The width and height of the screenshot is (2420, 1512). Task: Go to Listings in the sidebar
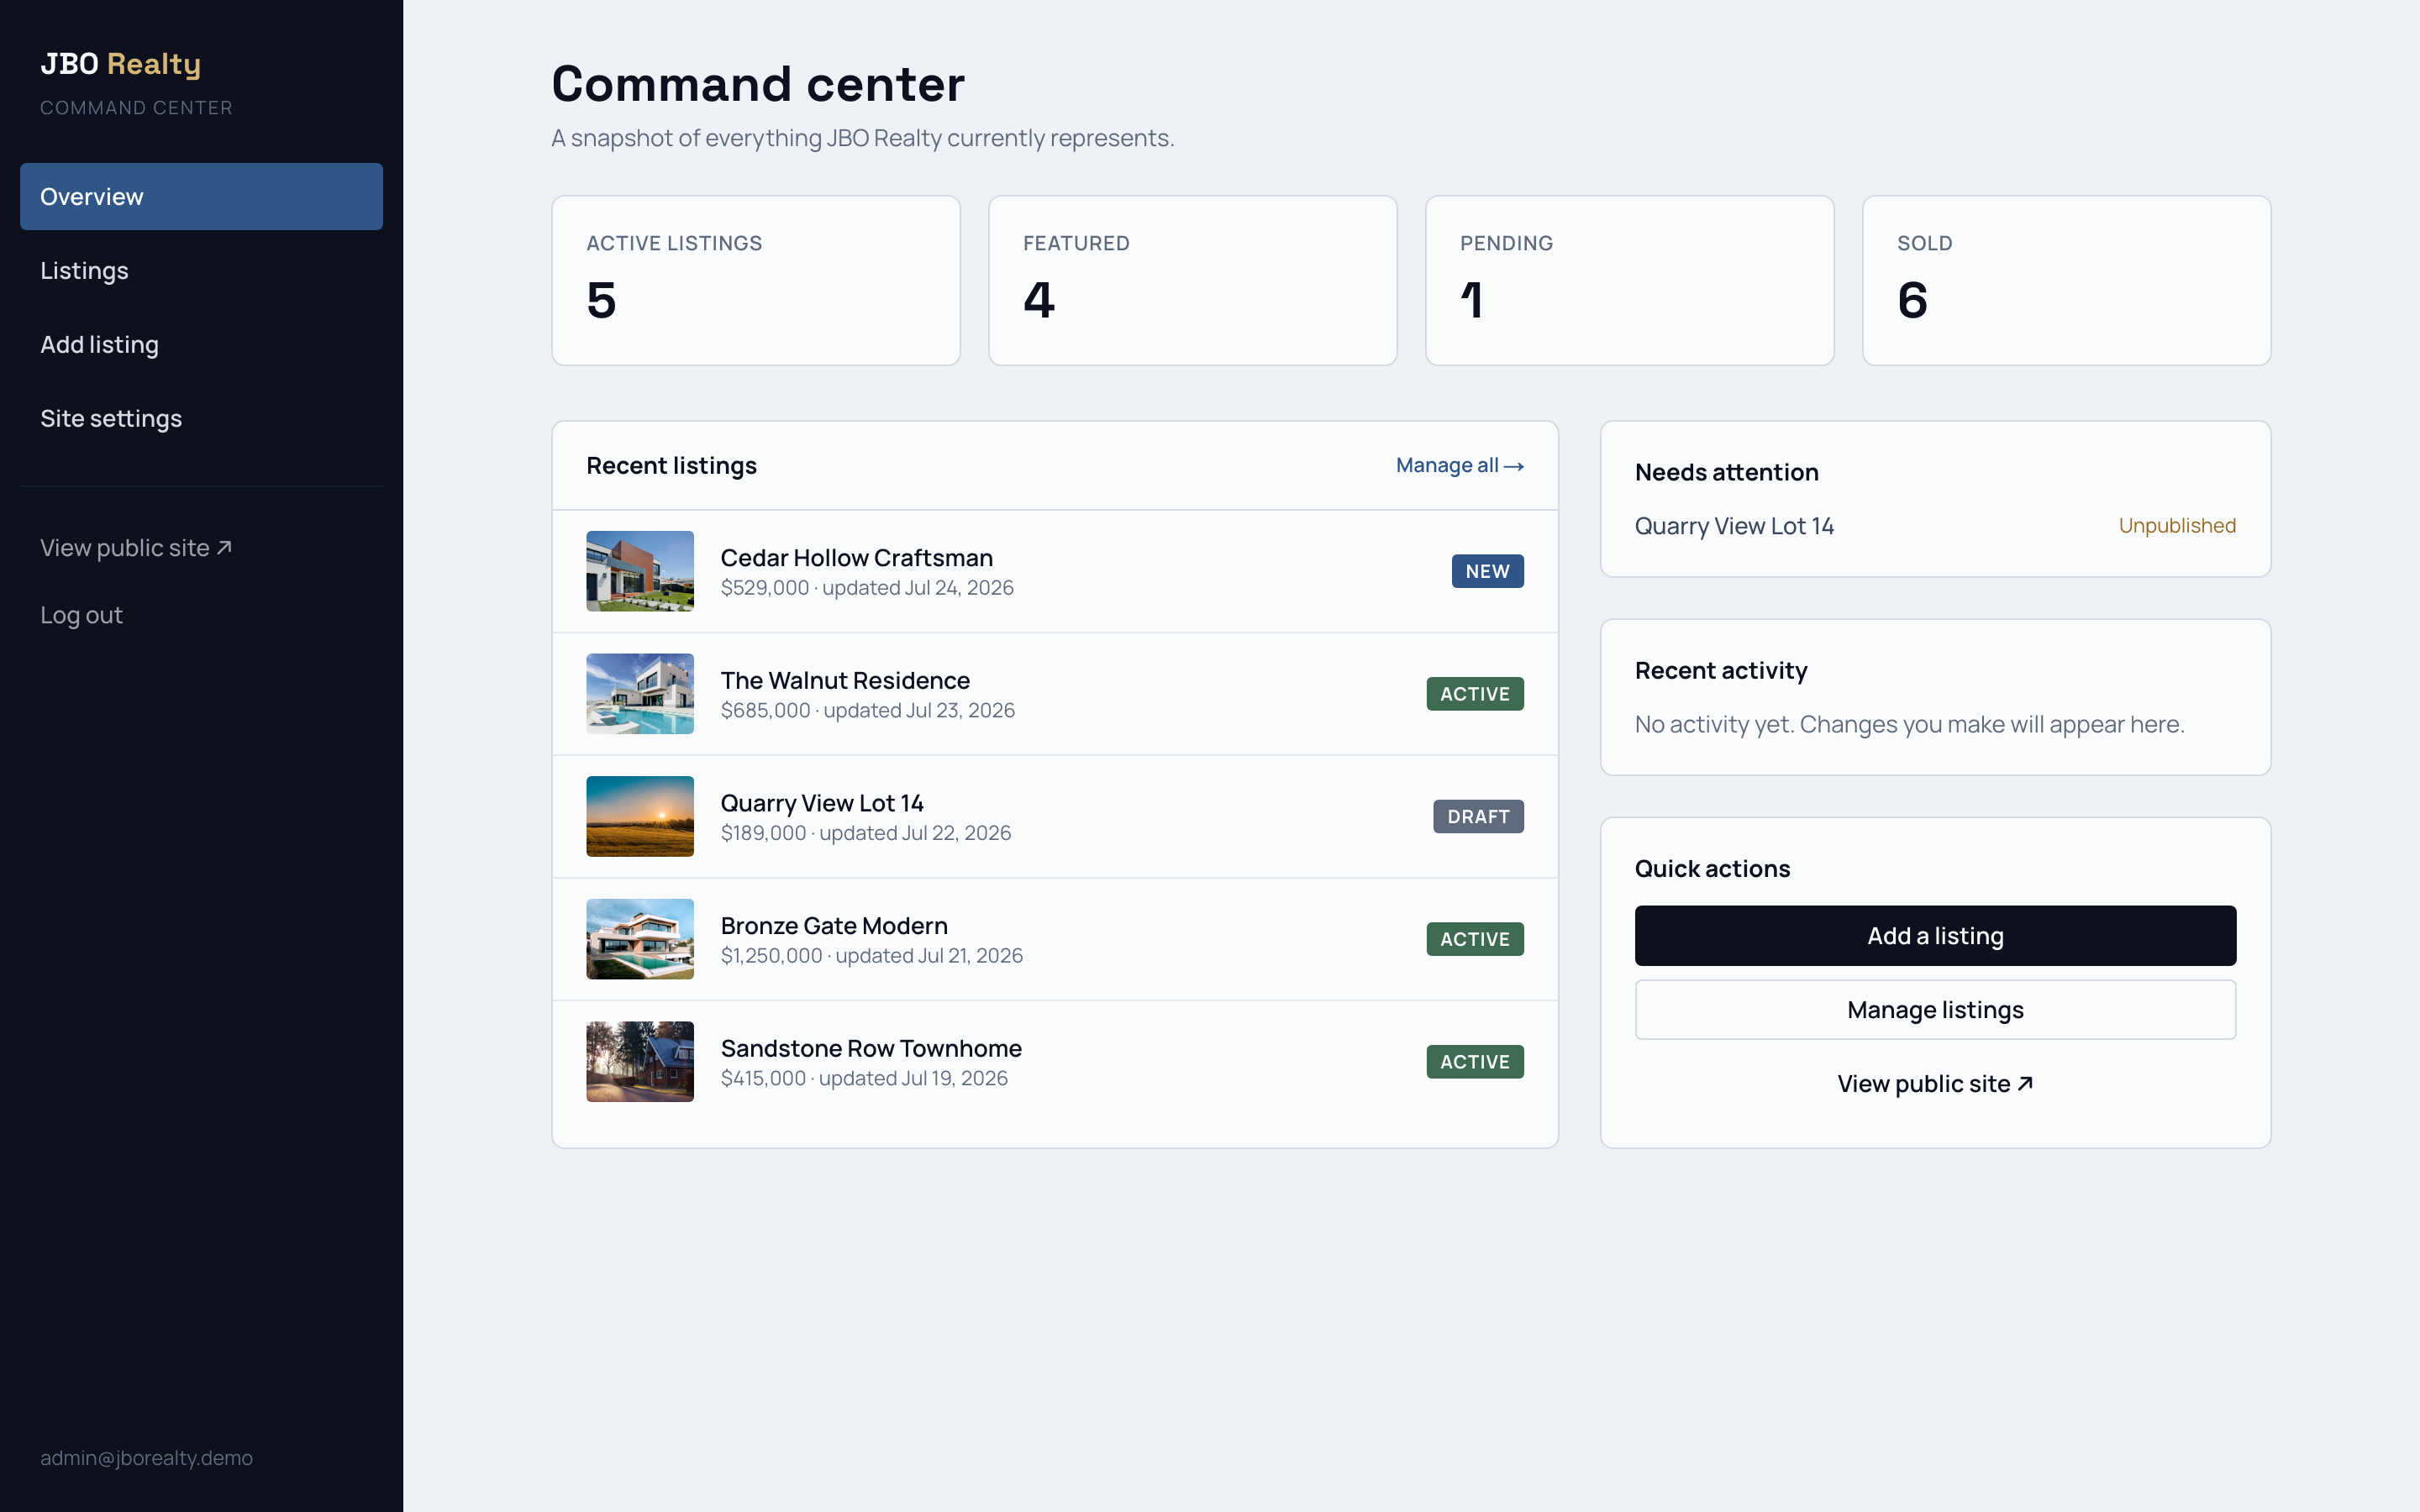201,270
